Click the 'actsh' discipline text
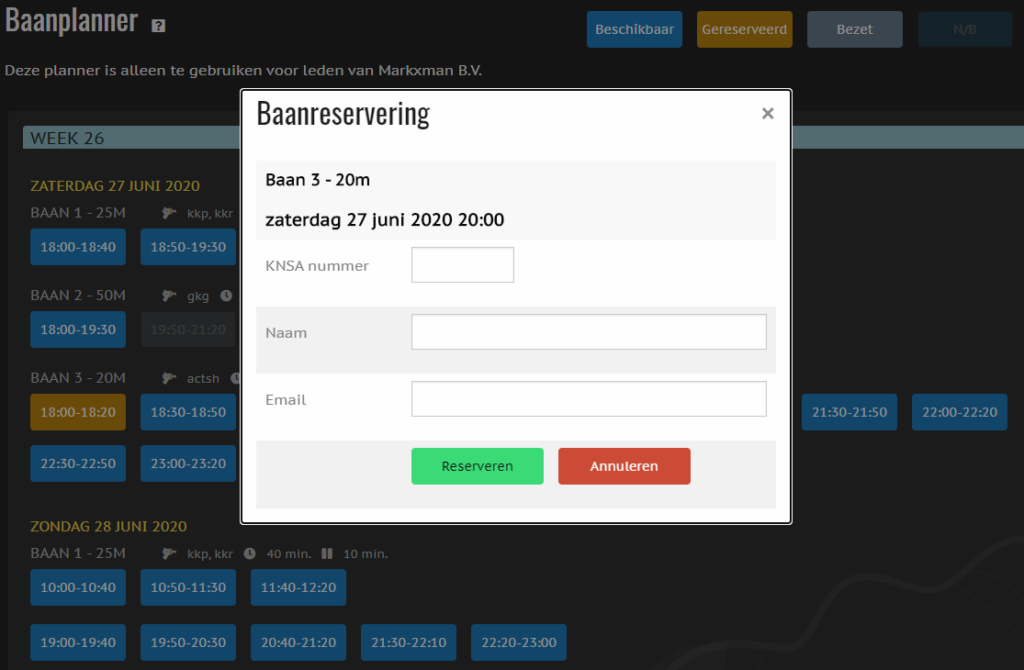The width and height of the screenshot is (1024, 670). point(203,379)
